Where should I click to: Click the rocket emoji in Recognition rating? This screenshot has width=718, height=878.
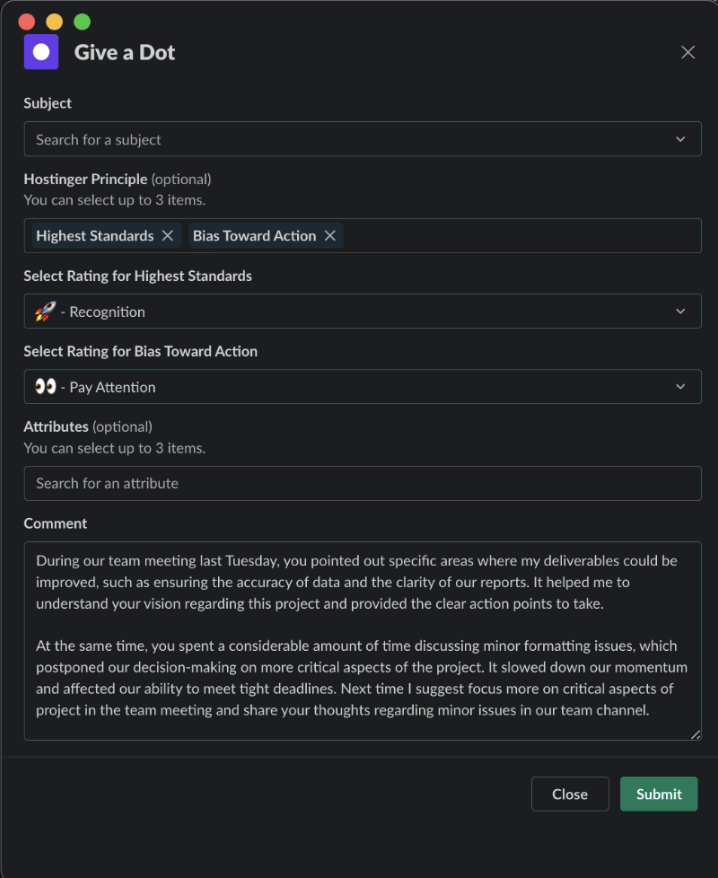[x=45, y=312]
